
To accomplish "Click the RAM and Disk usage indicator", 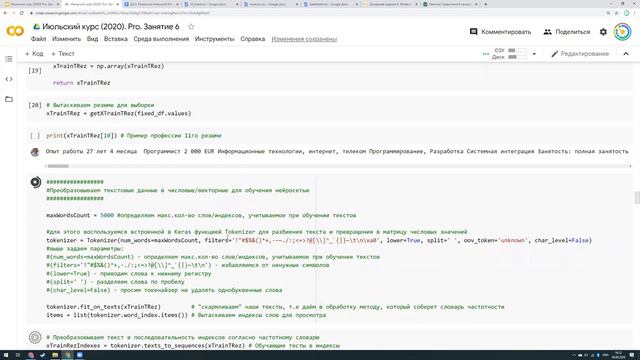I will pyautogui.click(x=510, y=54).
